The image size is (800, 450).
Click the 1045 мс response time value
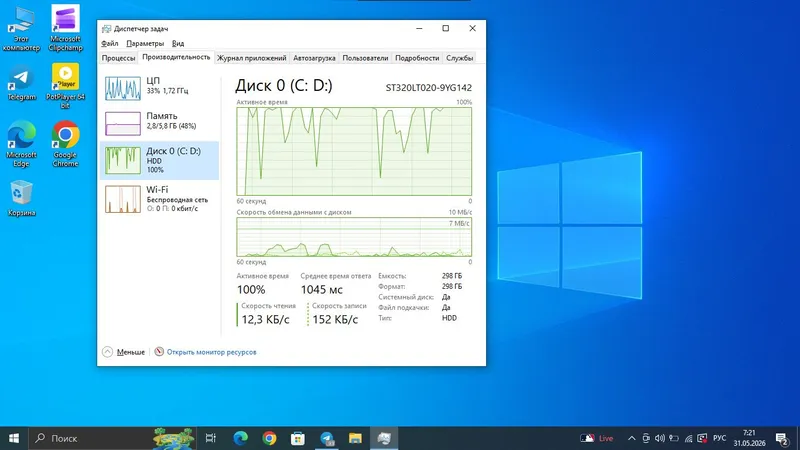click(321, 290)
